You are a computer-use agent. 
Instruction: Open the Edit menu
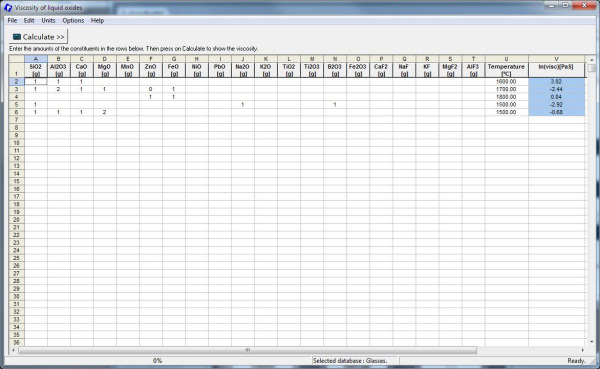(29, 21)
